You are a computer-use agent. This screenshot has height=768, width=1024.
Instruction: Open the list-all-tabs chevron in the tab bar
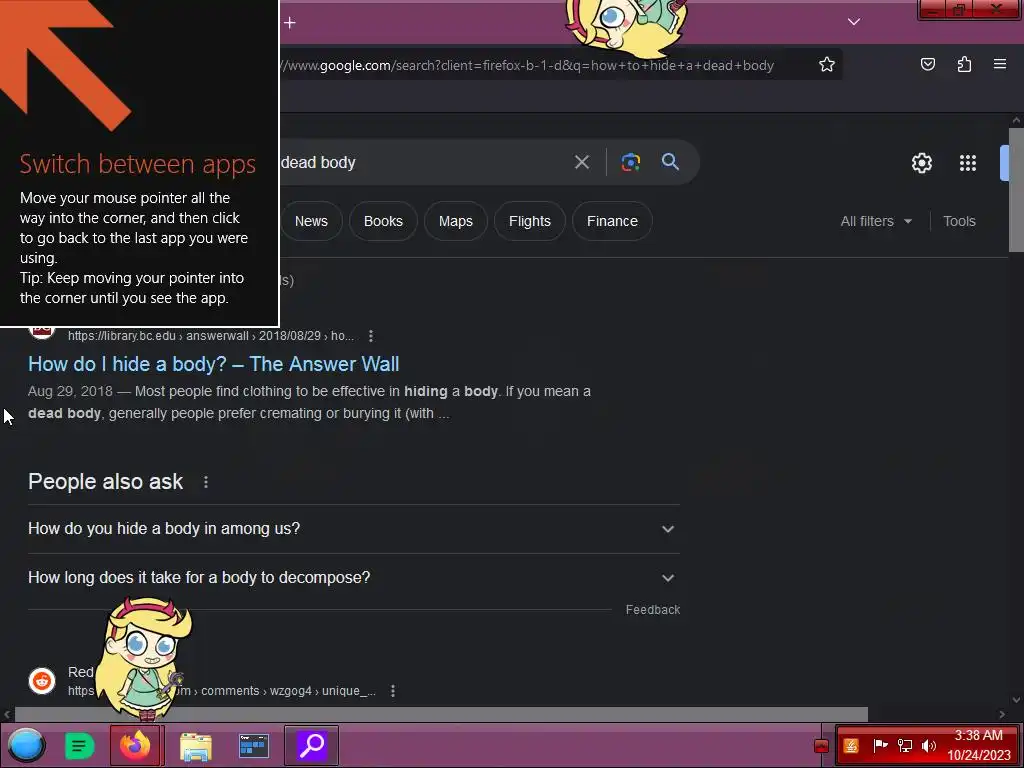point(854,22)
